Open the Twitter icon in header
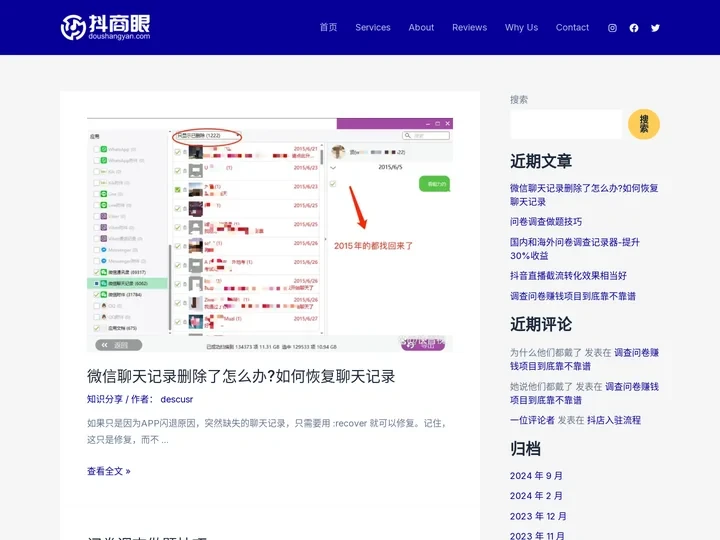The width and height of the screenshot is (720, 540). pos(655,28)
